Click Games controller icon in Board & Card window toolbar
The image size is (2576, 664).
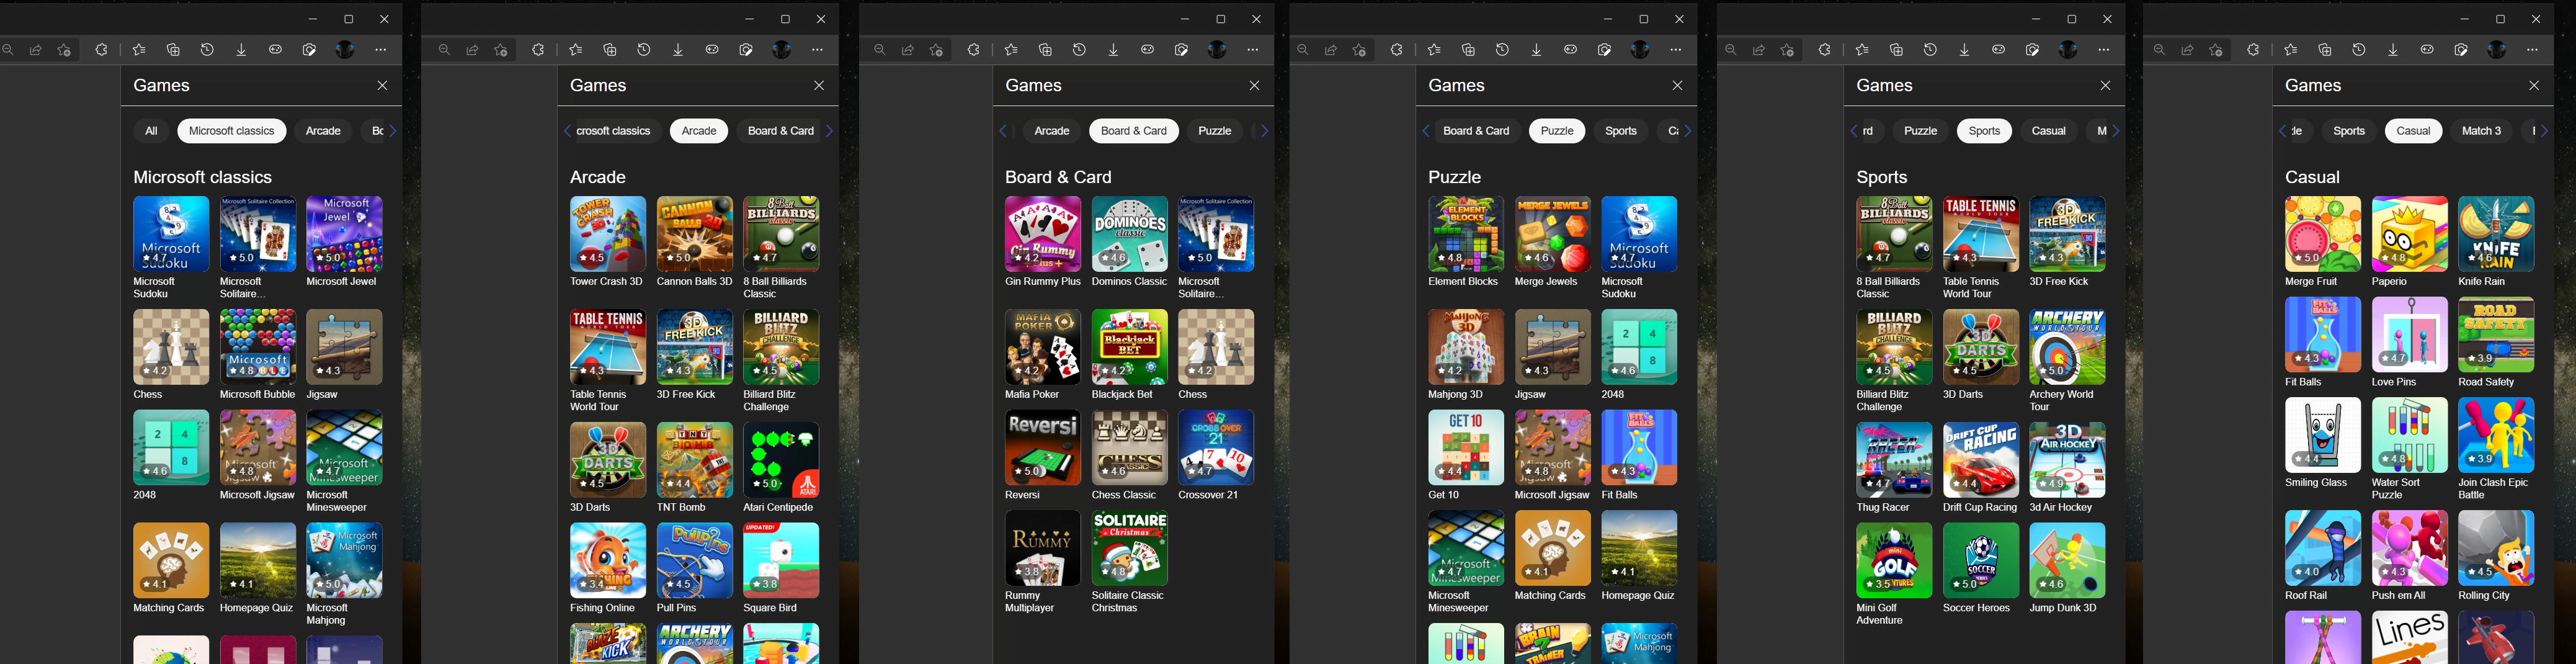pos(1147,49)
